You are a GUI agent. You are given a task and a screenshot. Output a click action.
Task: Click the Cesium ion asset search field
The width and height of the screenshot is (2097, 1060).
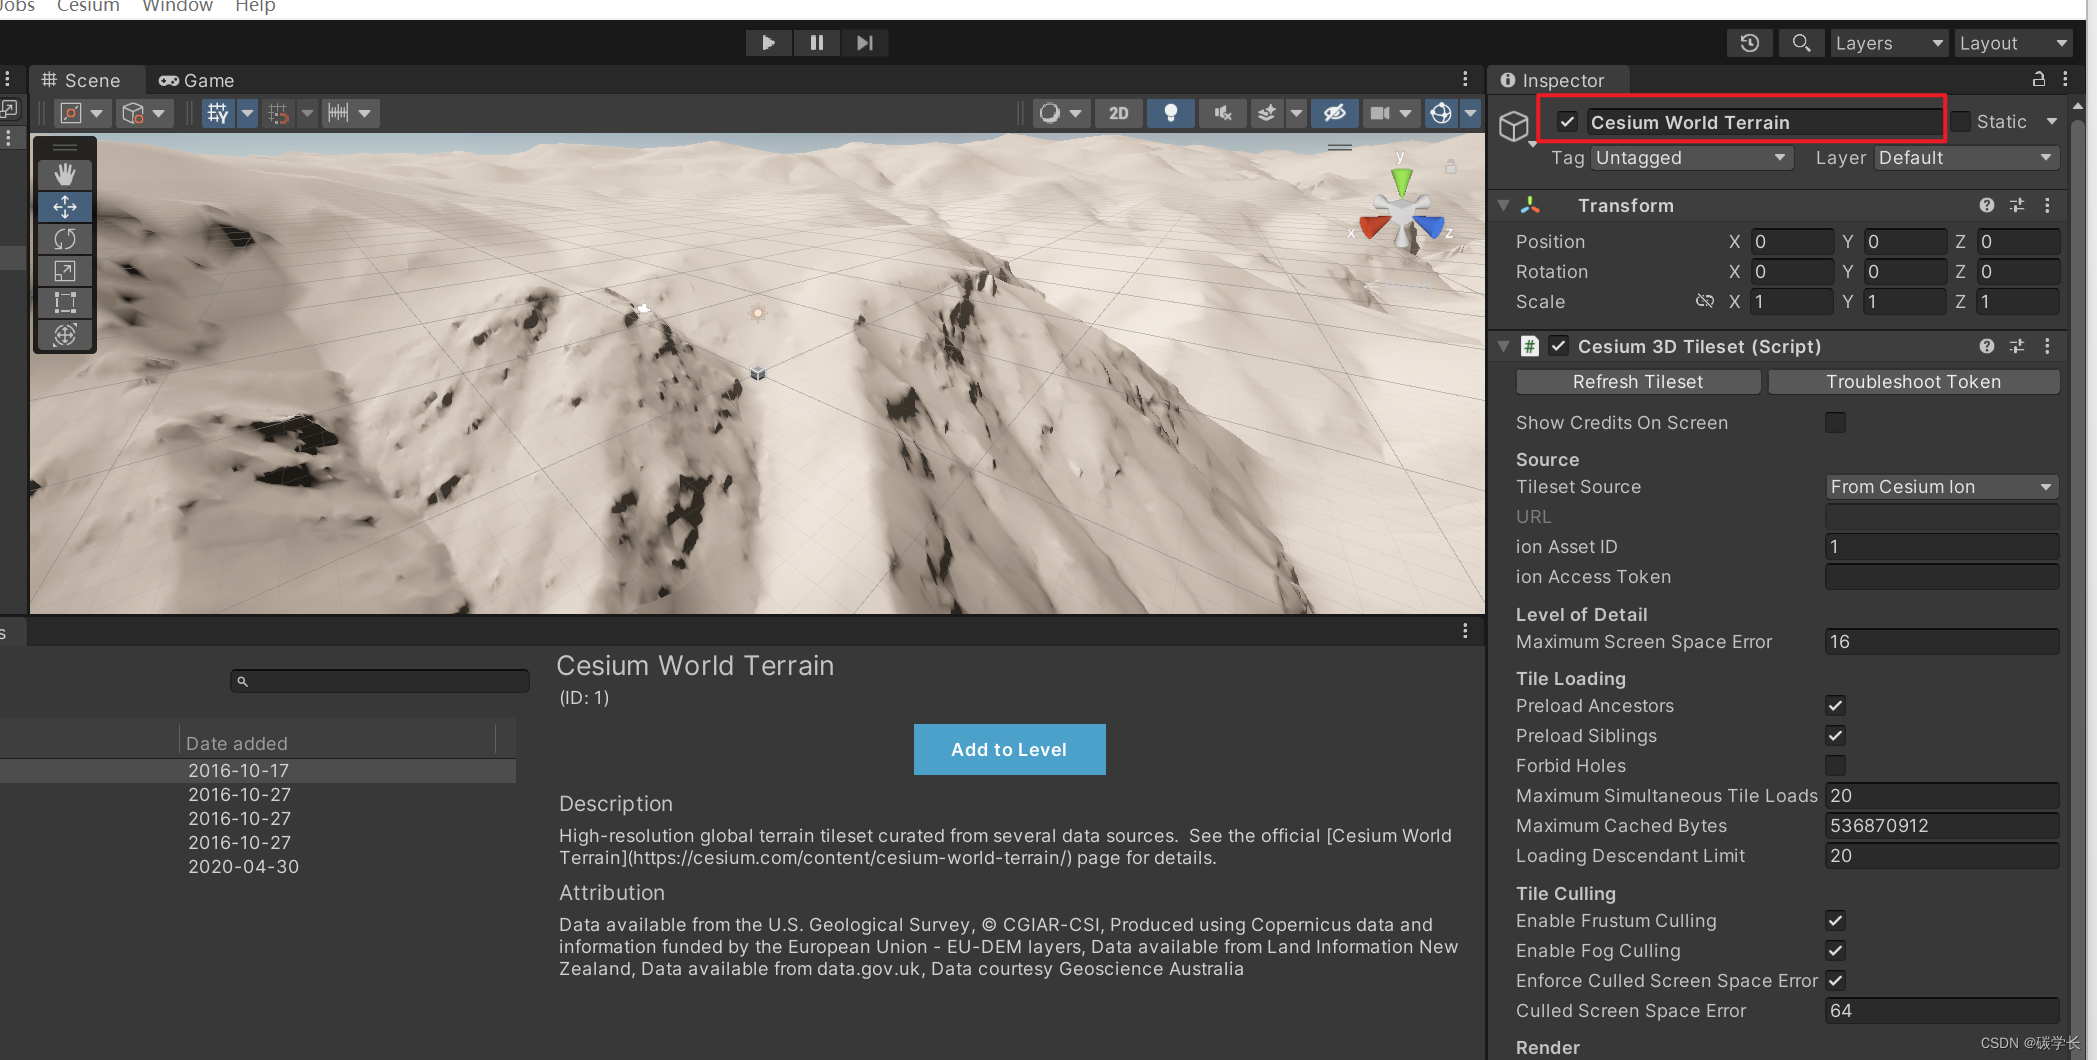380,681
